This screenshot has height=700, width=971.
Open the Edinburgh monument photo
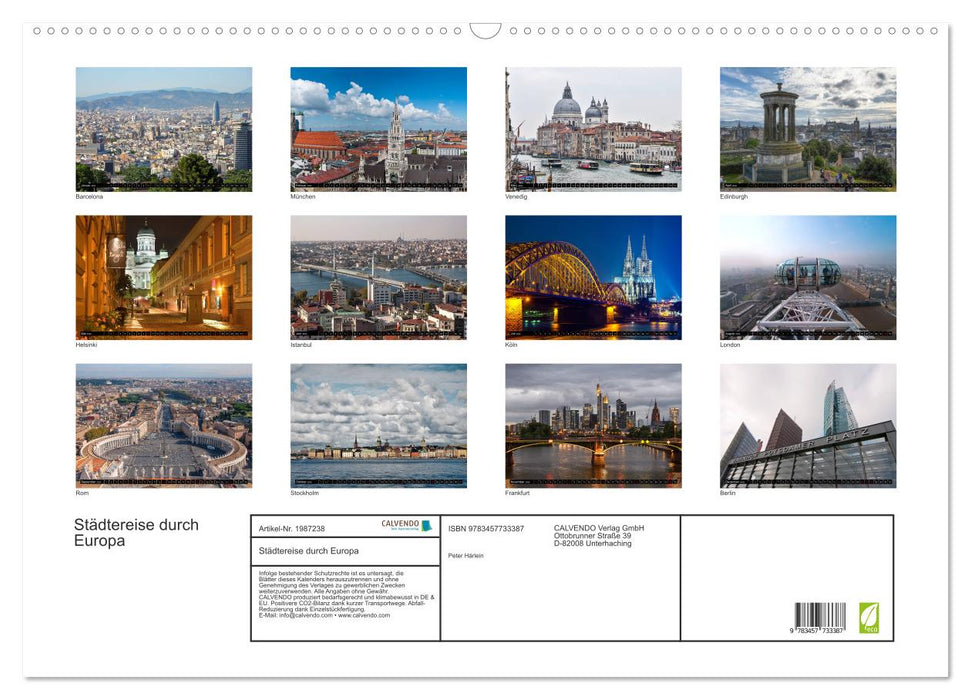[x=808, y=127]
